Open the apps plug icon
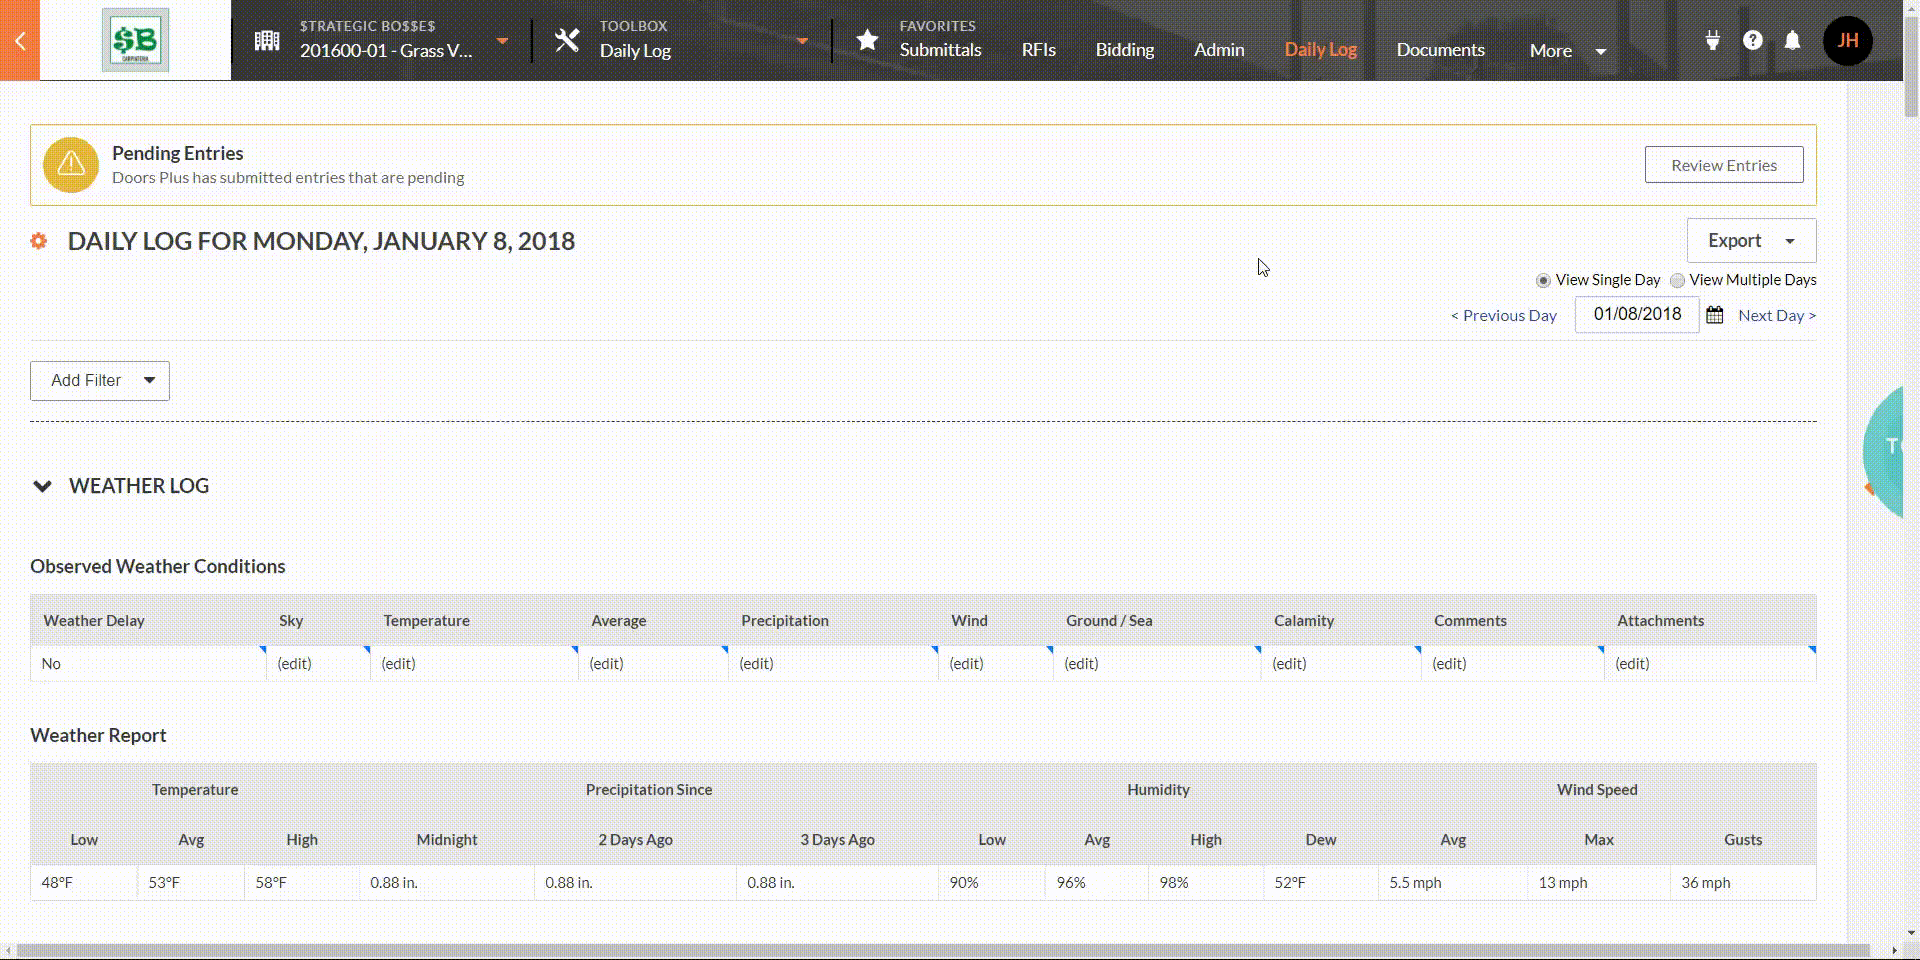Viewport: 1920px width, 960px height. pos(1712,40)
